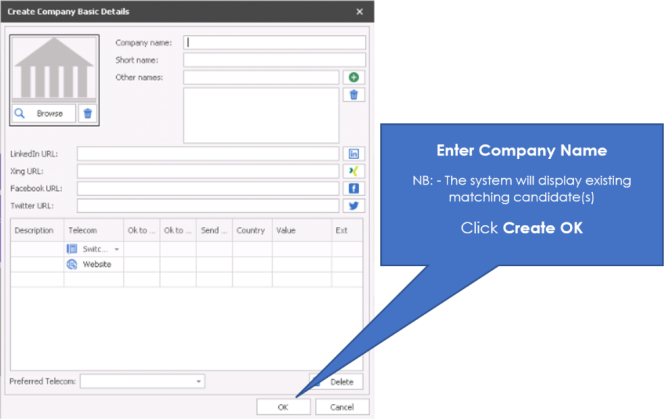Click the Facebook icon button
This screenshot has height=419, width=664.
353,188
